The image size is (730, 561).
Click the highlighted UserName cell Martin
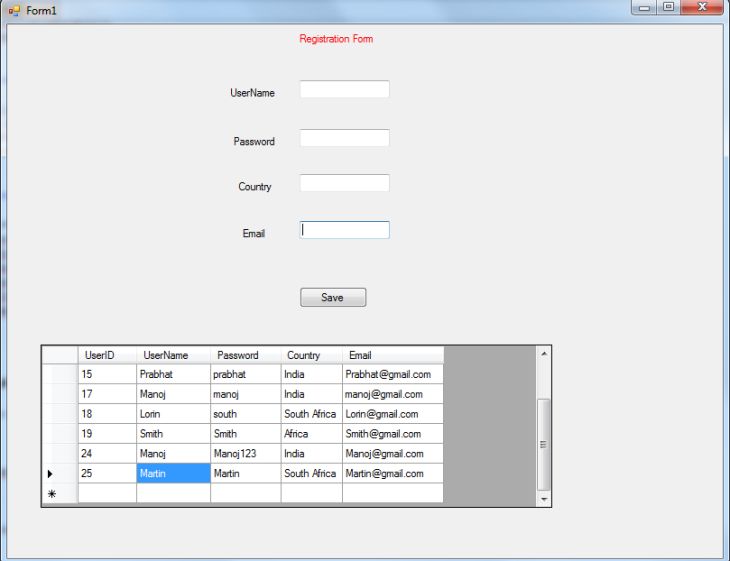[173, 473]
